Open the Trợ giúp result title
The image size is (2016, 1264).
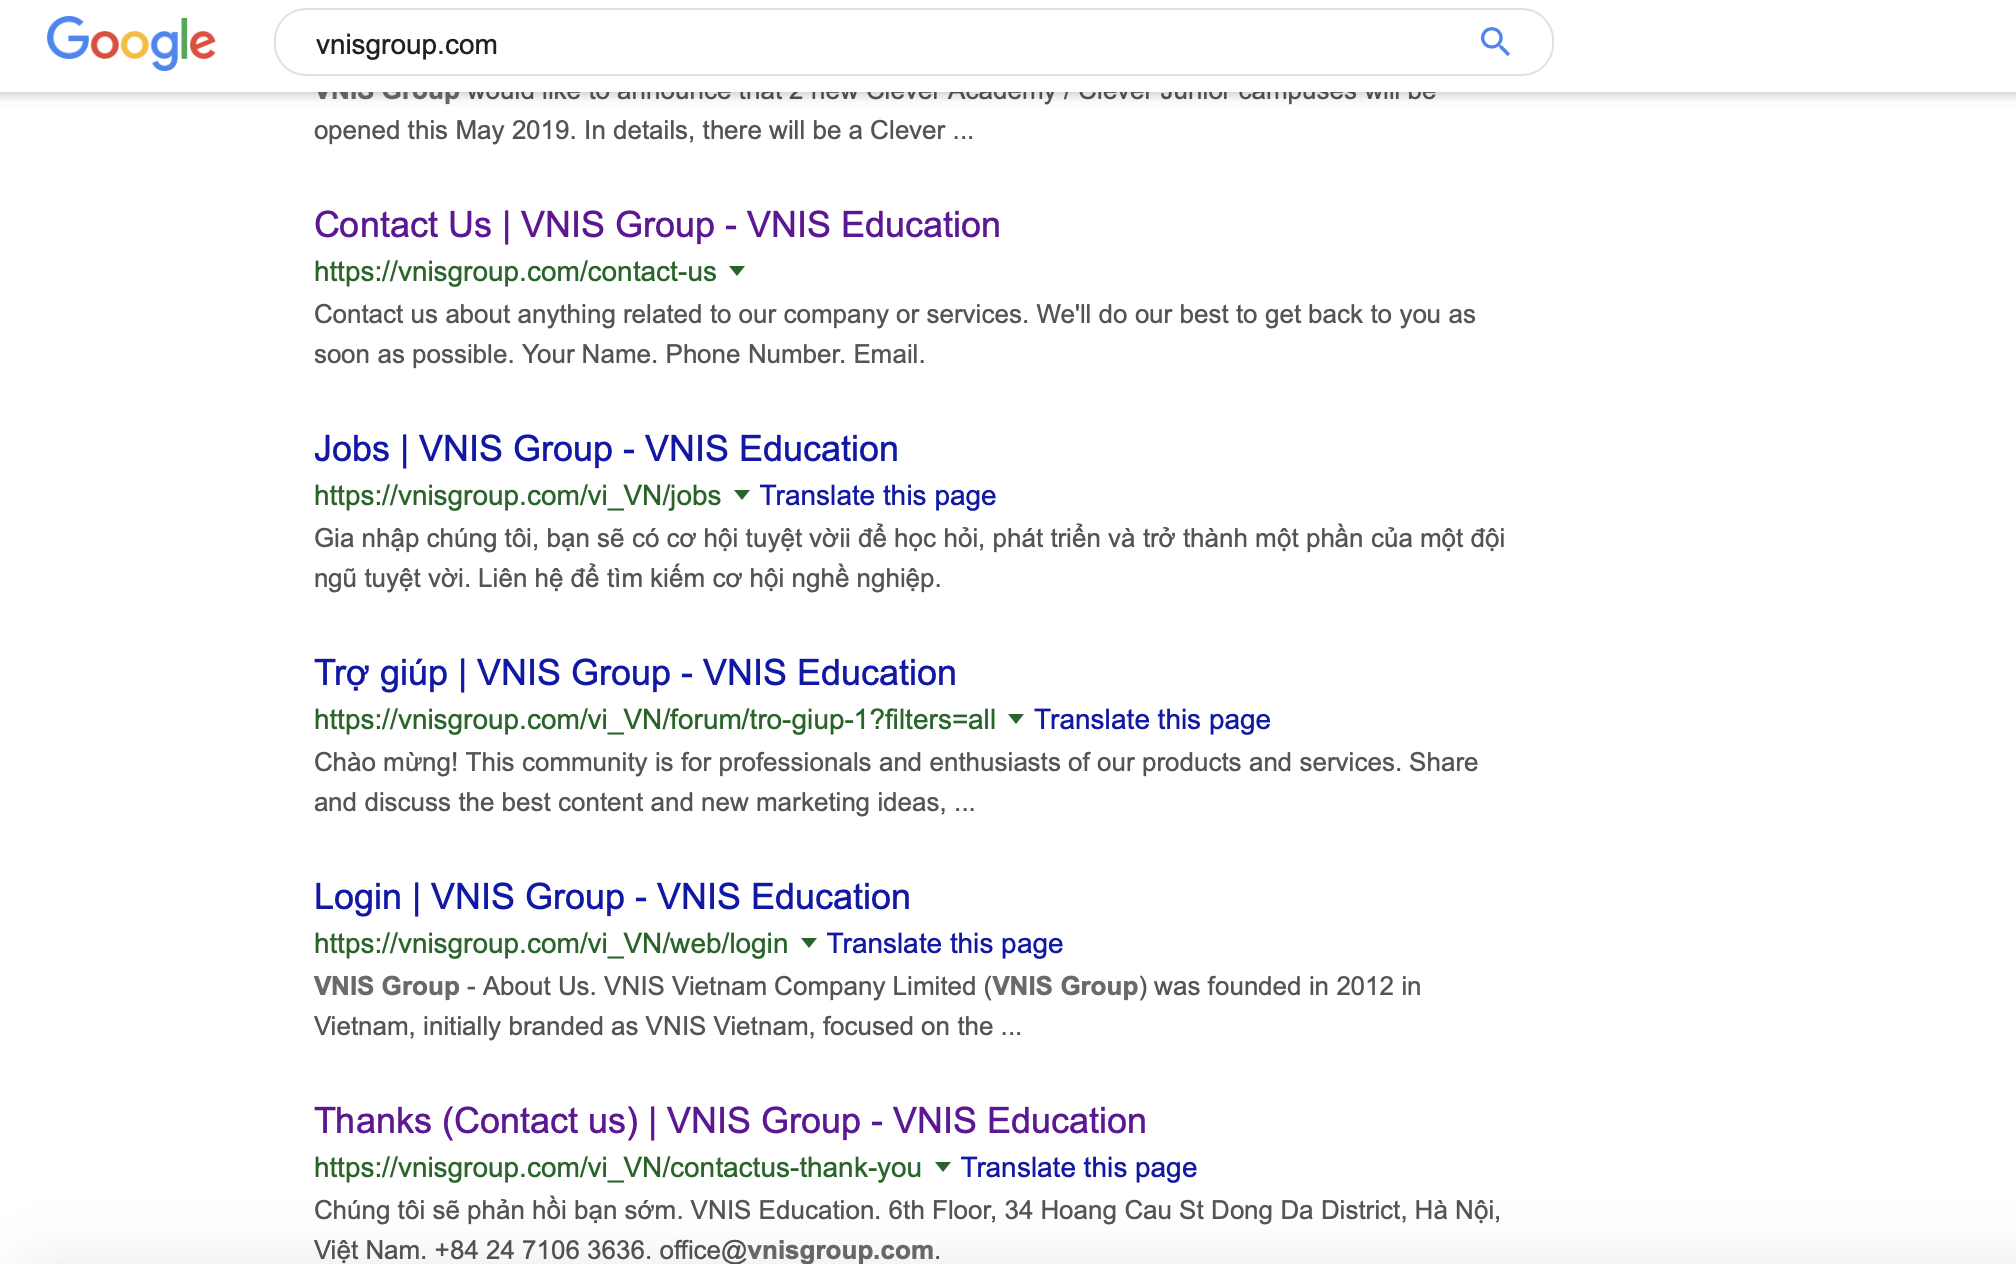click(x=634, y=673)
